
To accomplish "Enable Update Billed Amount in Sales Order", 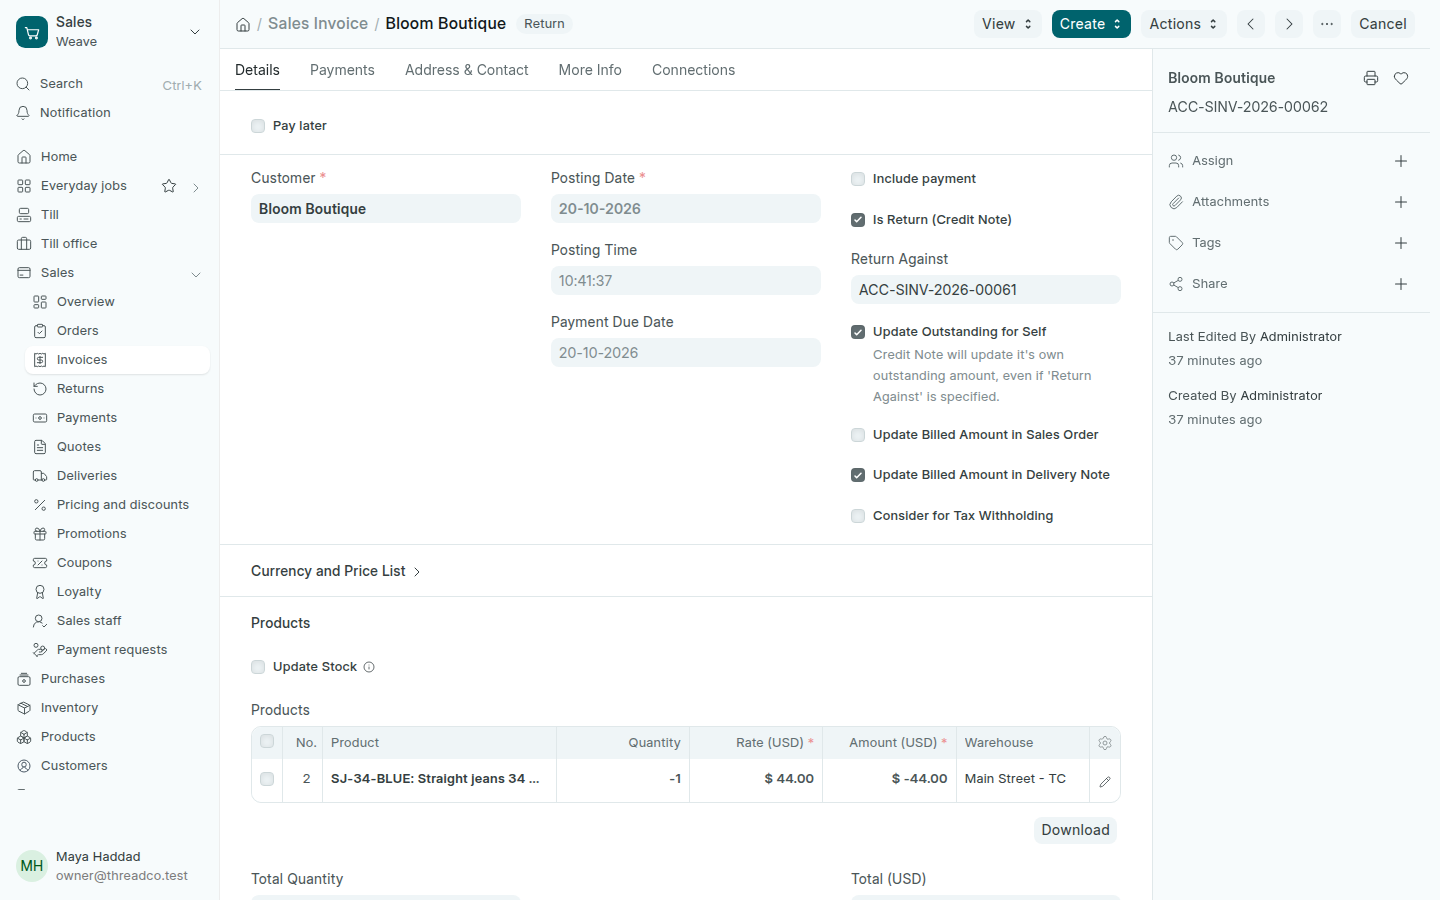I will point(858,435).
